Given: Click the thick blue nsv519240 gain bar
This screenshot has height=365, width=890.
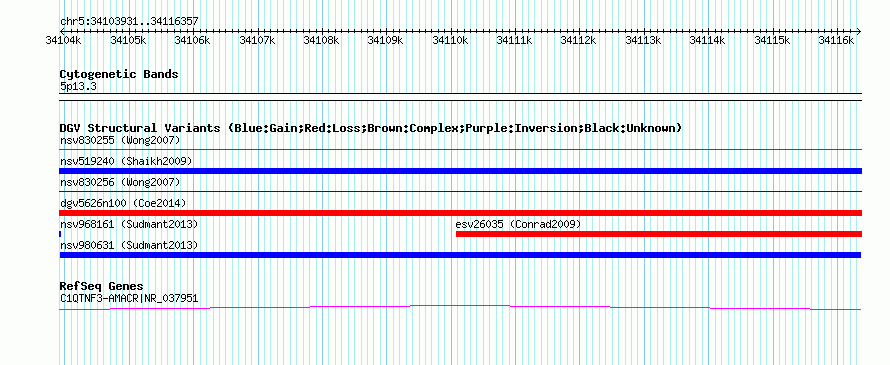Looking at the screenshot, I should (460, 171).
